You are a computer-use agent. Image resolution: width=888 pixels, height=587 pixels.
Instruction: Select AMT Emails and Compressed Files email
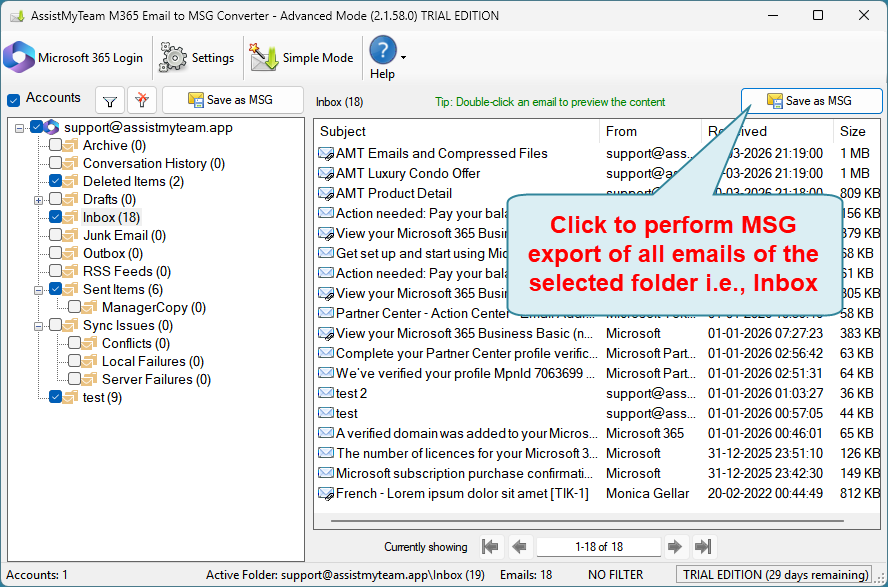442,153
